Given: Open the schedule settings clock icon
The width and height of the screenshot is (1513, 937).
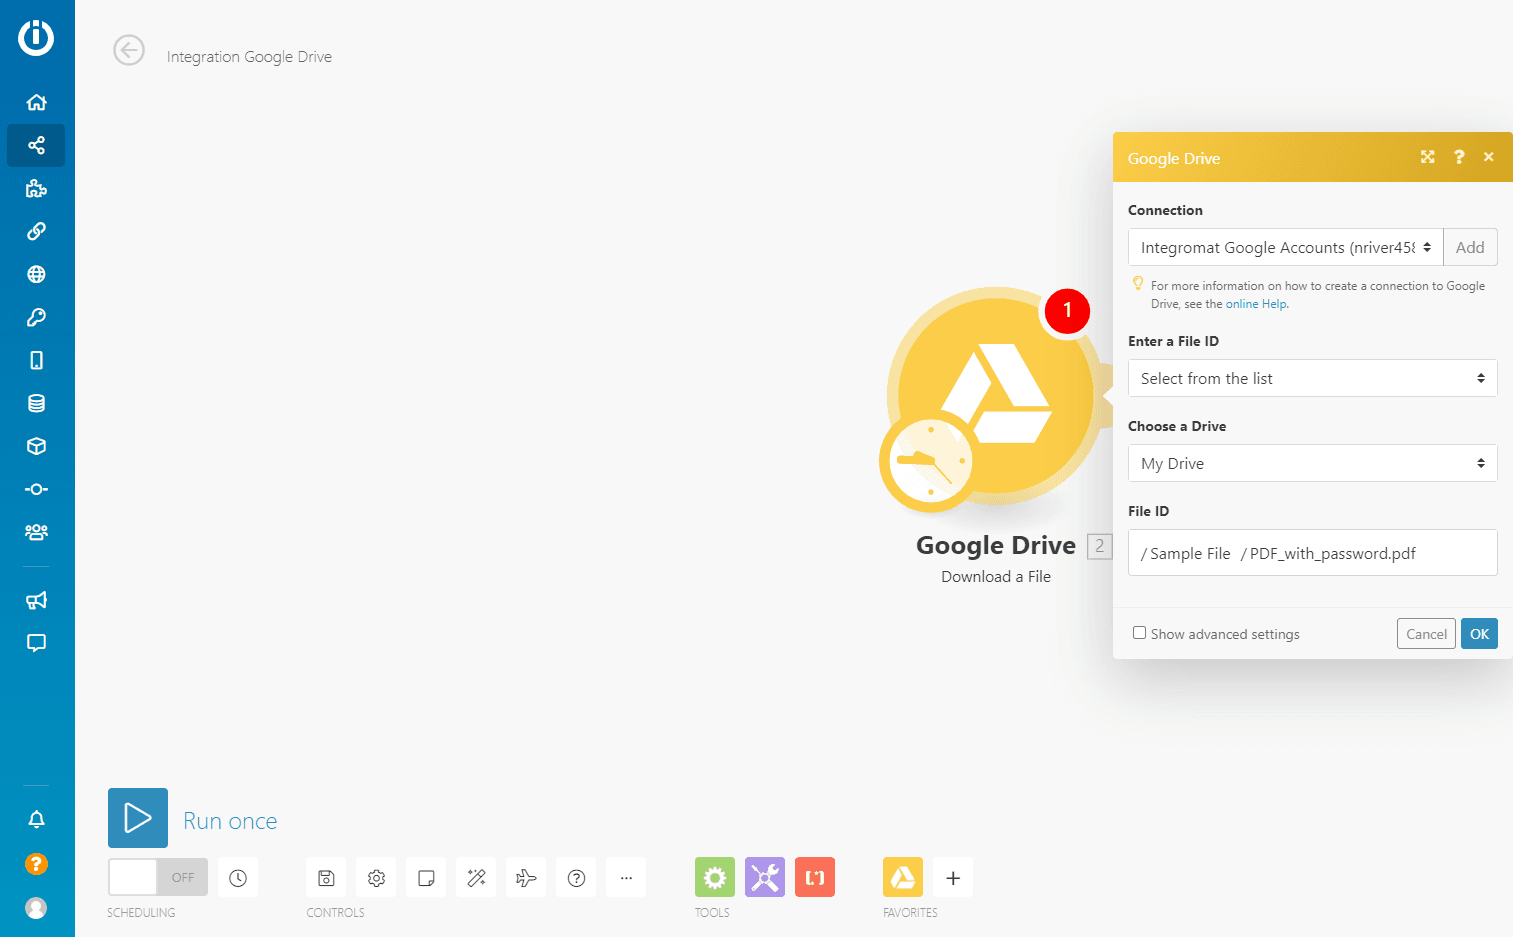Looking at the screenshot, I should click(238, 878).
